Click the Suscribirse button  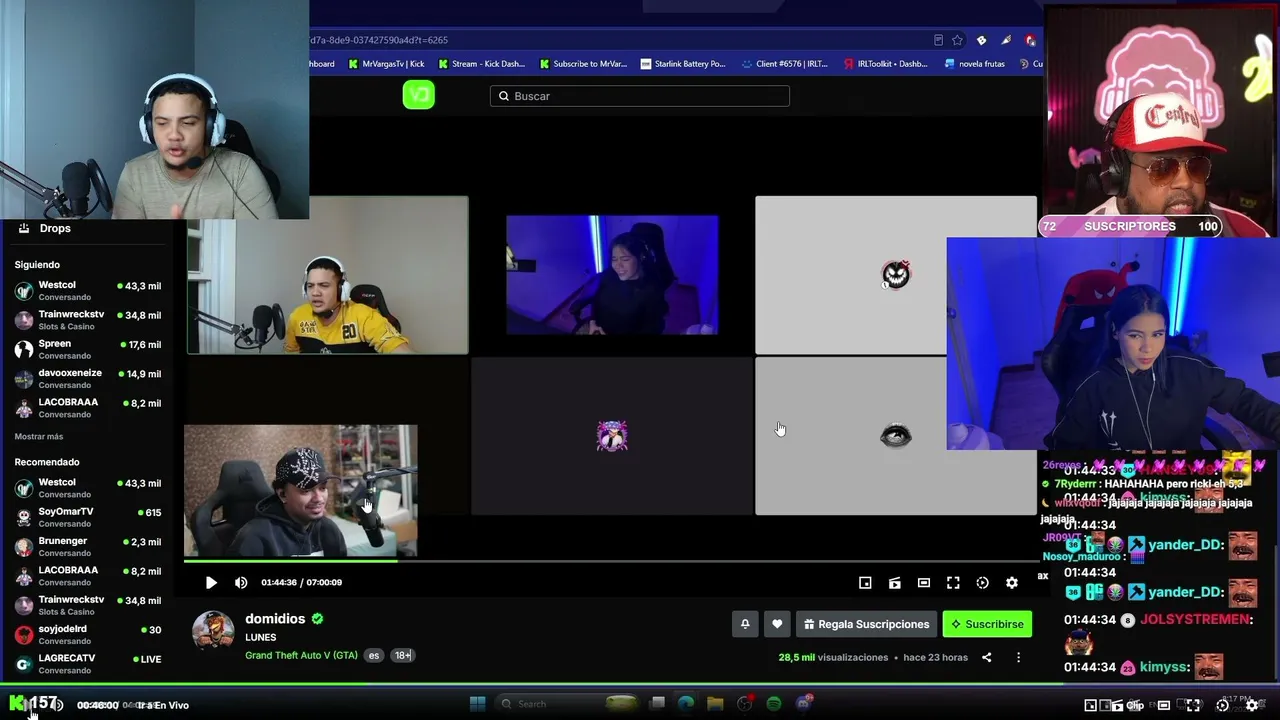click(987, 624)
